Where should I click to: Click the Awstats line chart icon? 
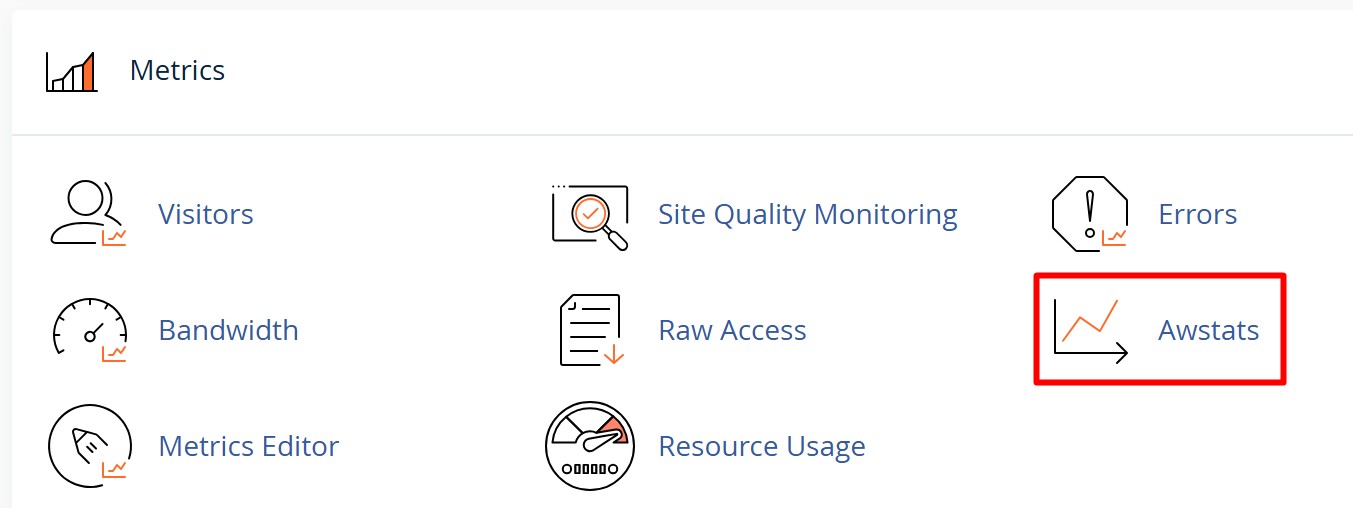[x=1090, y=330]
